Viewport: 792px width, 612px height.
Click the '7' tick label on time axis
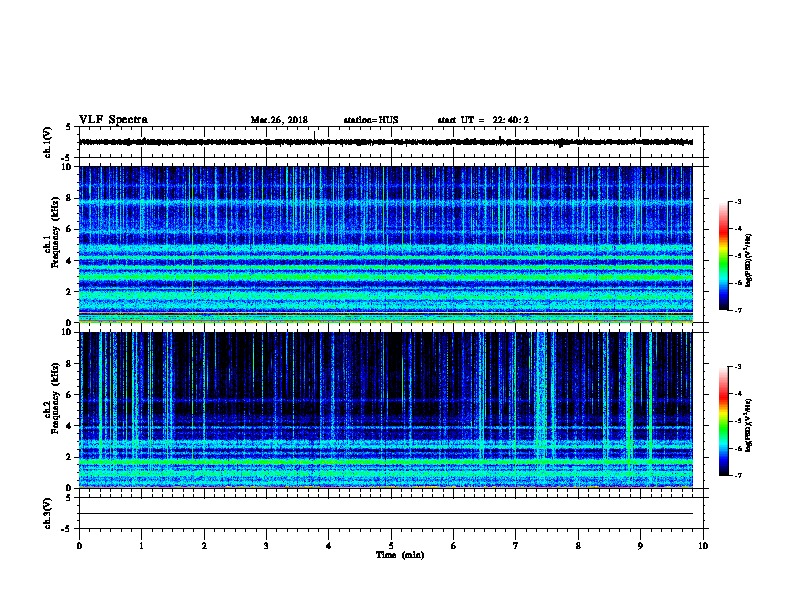tap(516, 546)
